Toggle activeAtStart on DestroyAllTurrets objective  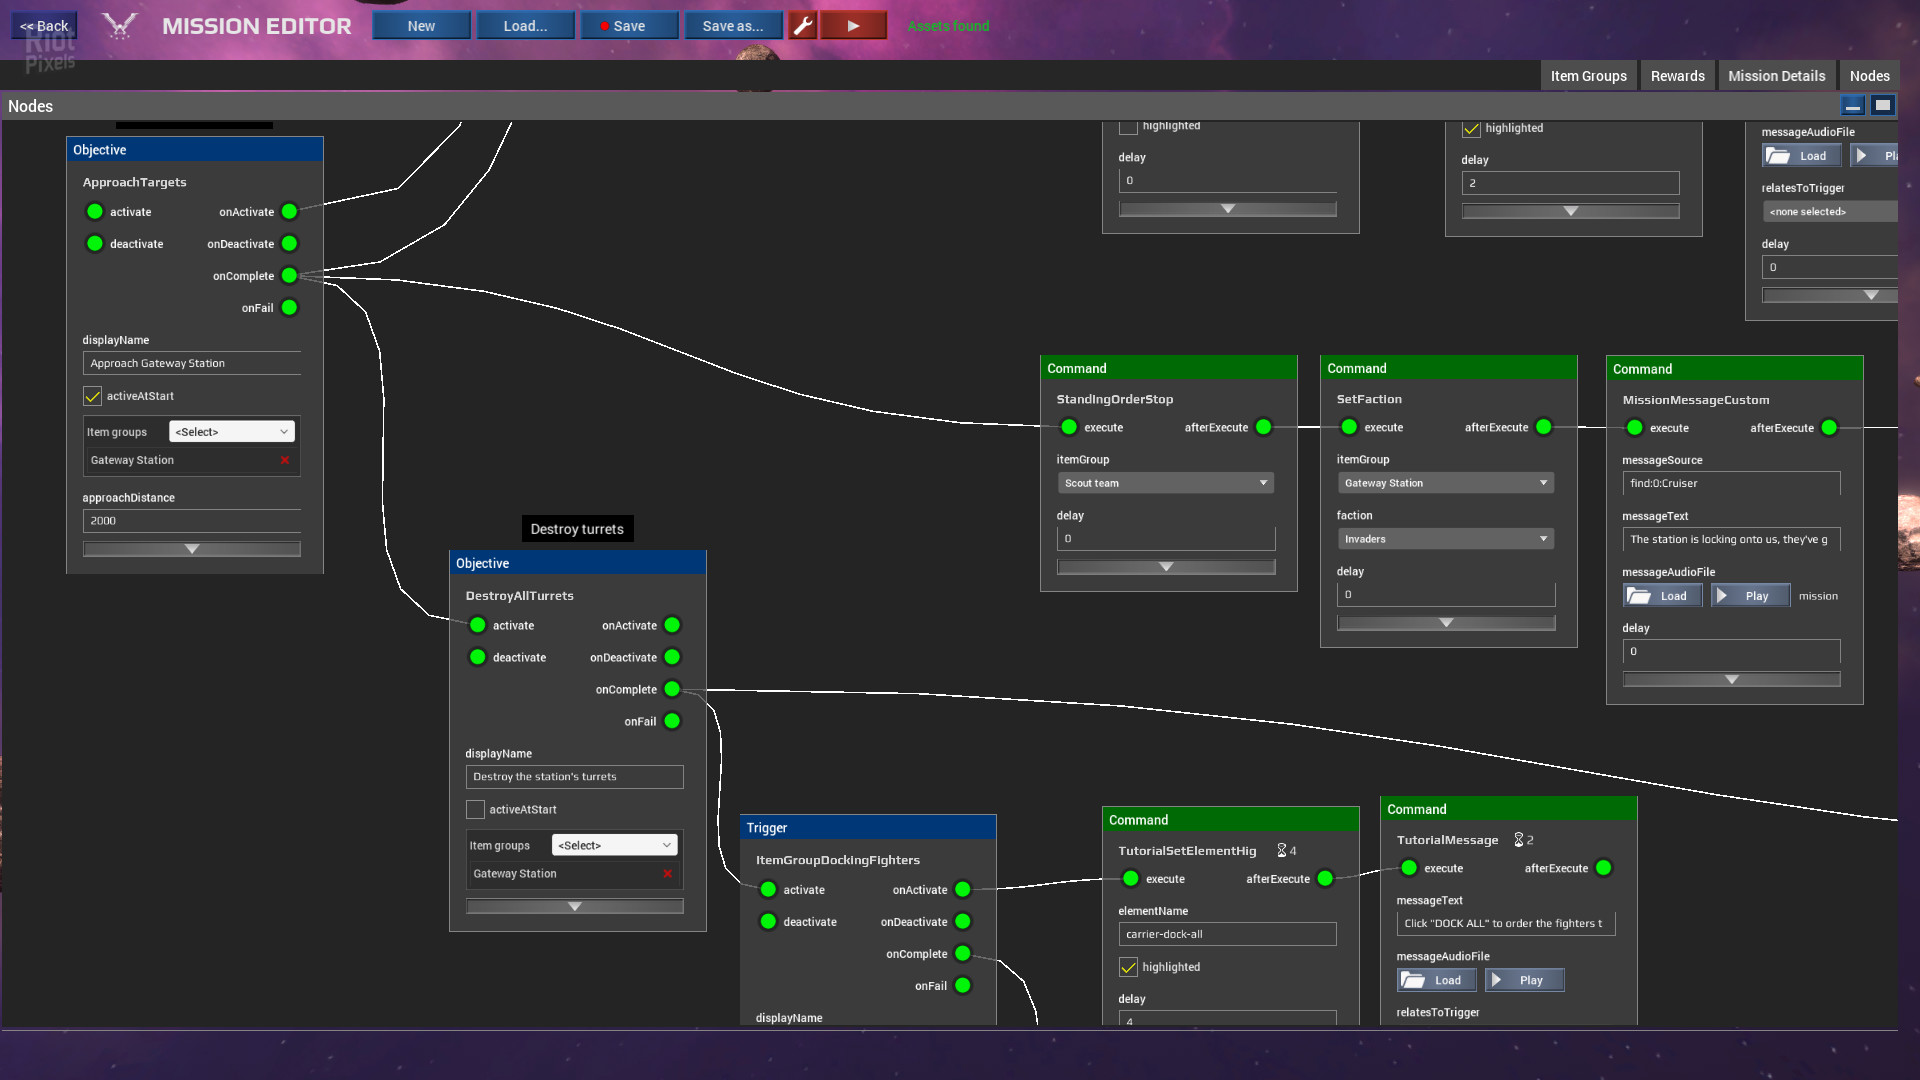475,808
